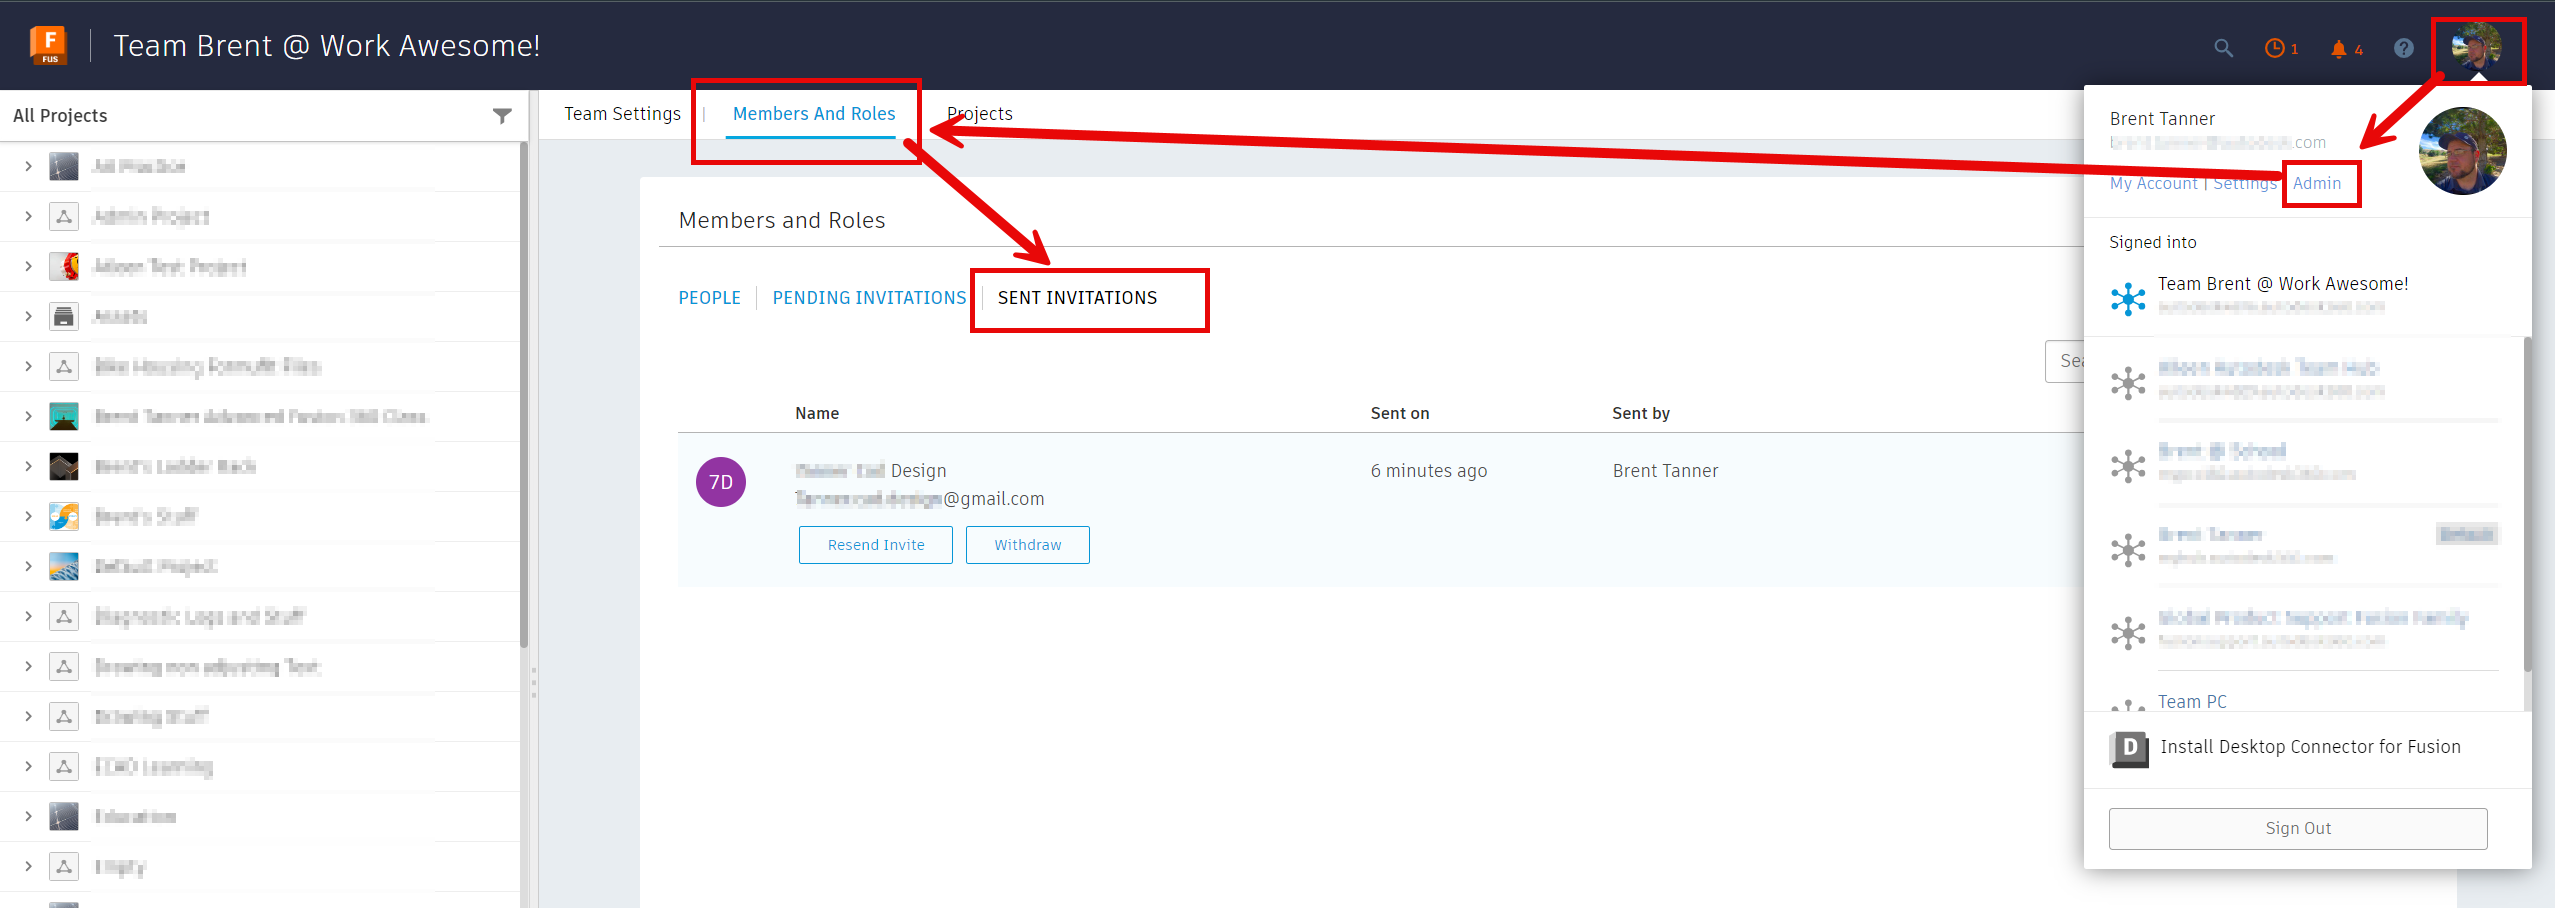Image resolution: width=2555 pixels, height=908 pixels.
Task: Click the purple 7D invitation avatar badge
Action: pos(720,481)
